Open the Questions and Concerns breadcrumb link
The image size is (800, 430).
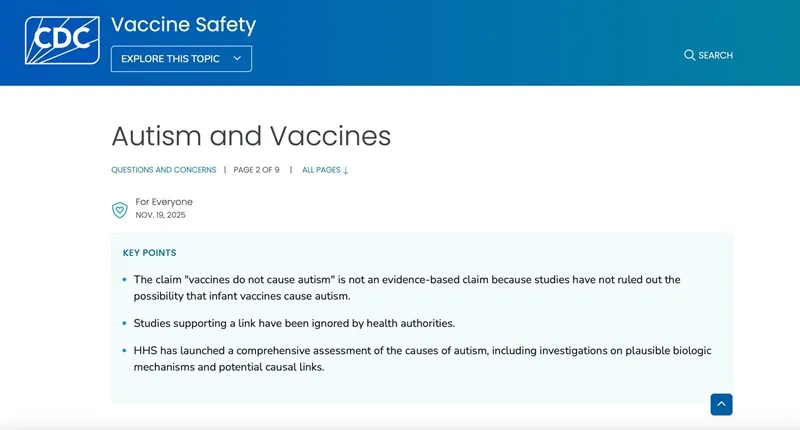[163, 170]
